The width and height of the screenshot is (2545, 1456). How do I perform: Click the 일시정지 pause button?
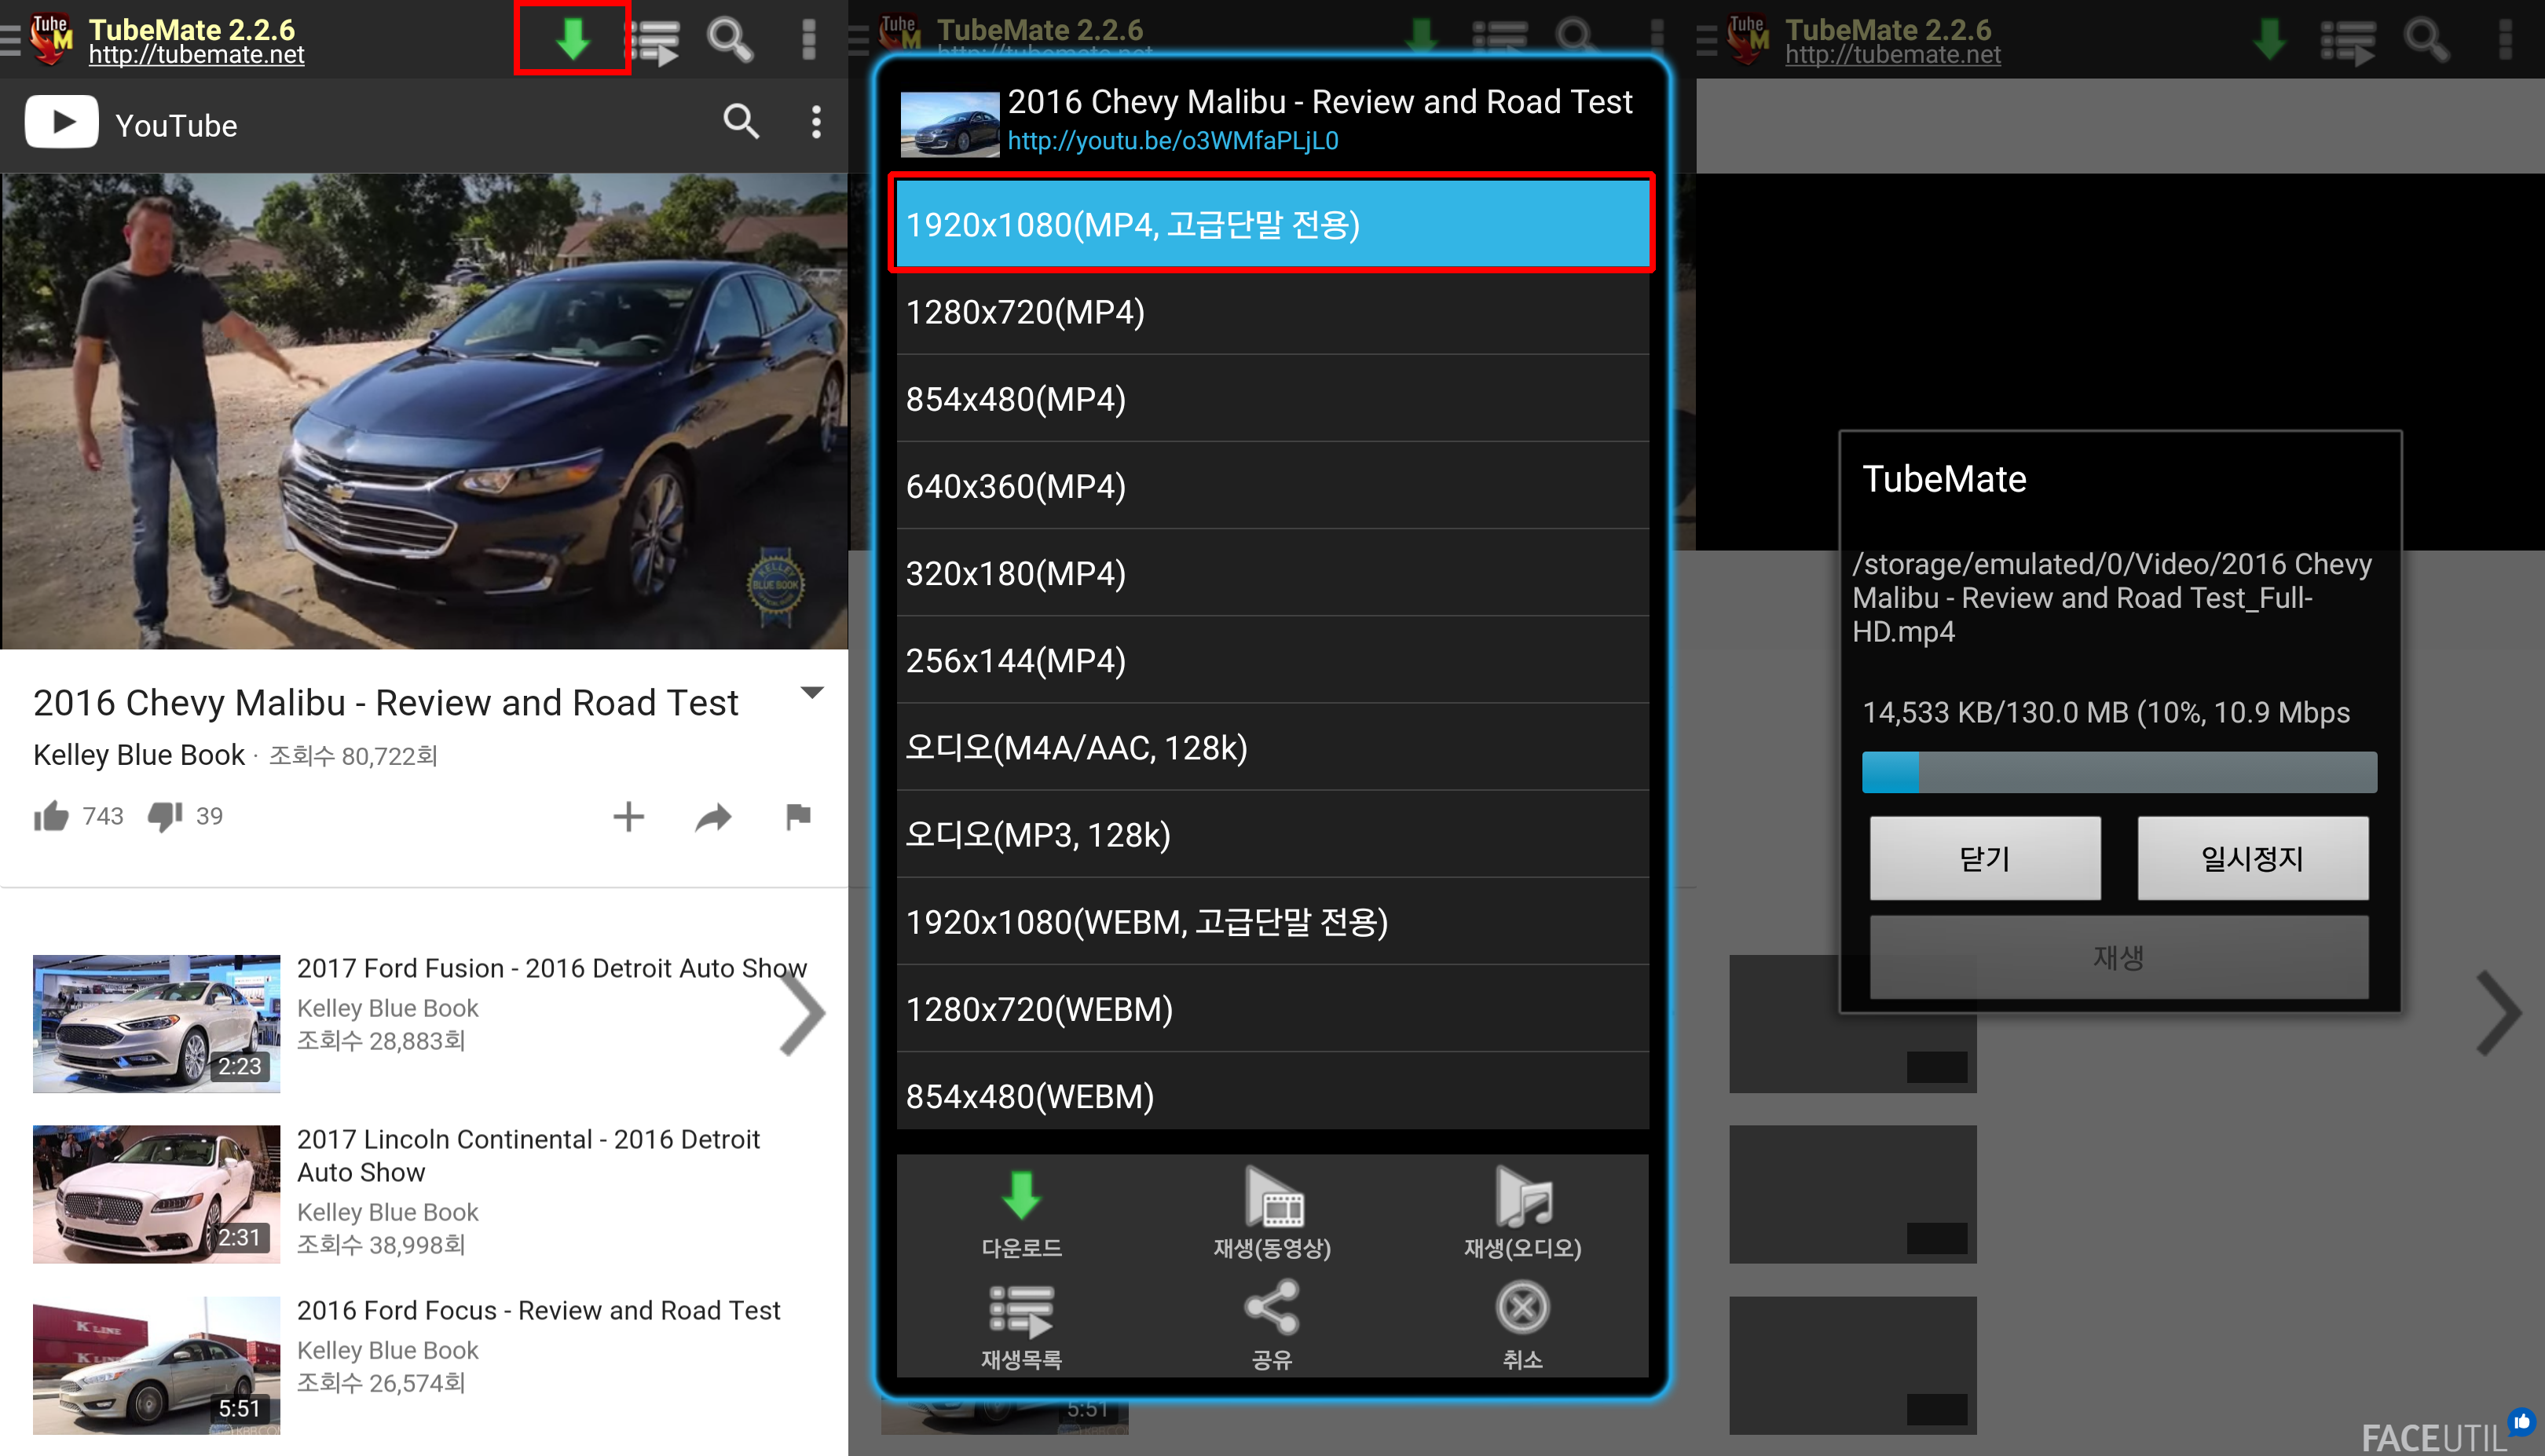[x=2252, y=858]
